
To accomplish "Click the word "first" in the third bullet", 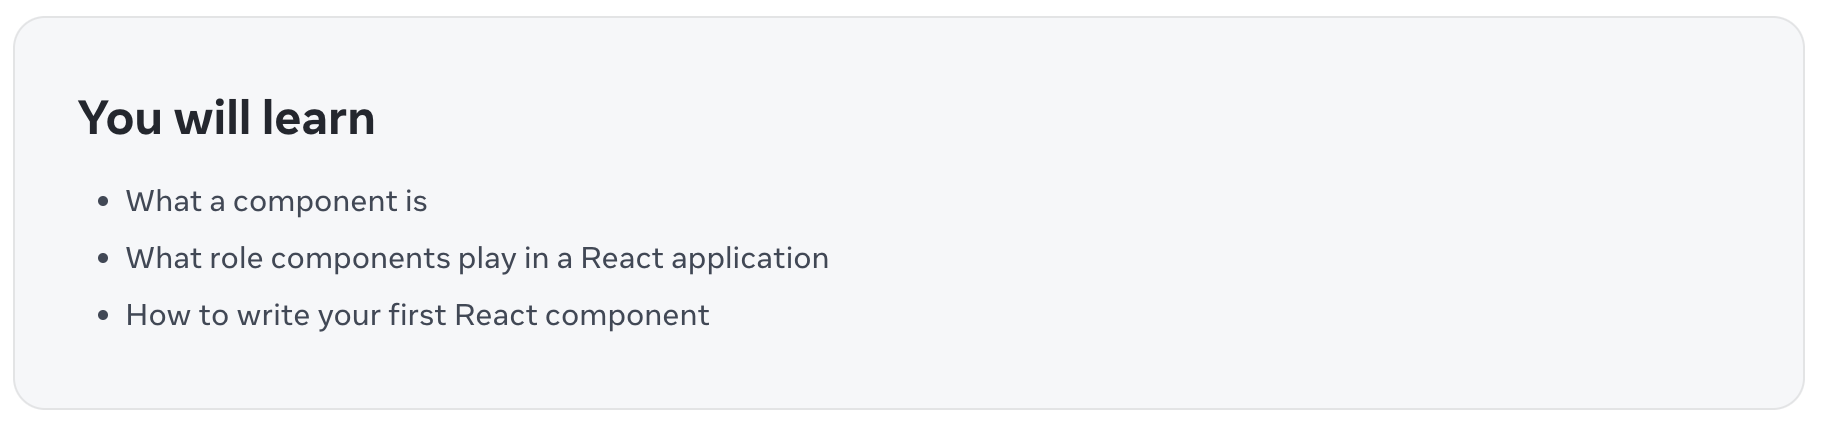I will pyautogui.click(x=422, y=315).
